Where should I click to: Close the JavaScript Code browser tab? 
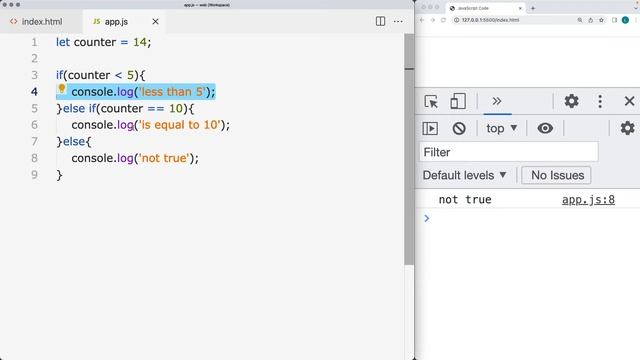520,8
